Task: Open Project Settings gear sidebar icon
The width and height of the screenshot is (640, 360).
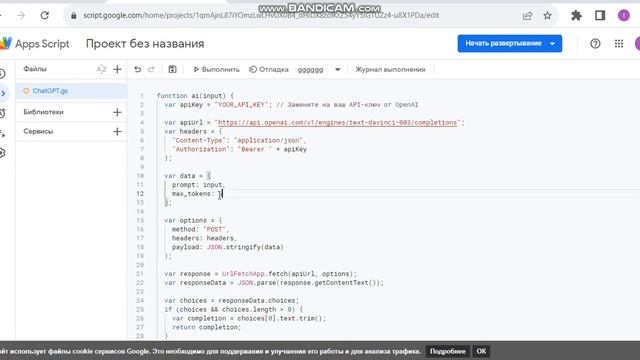Action: click(x=2, y=153)
